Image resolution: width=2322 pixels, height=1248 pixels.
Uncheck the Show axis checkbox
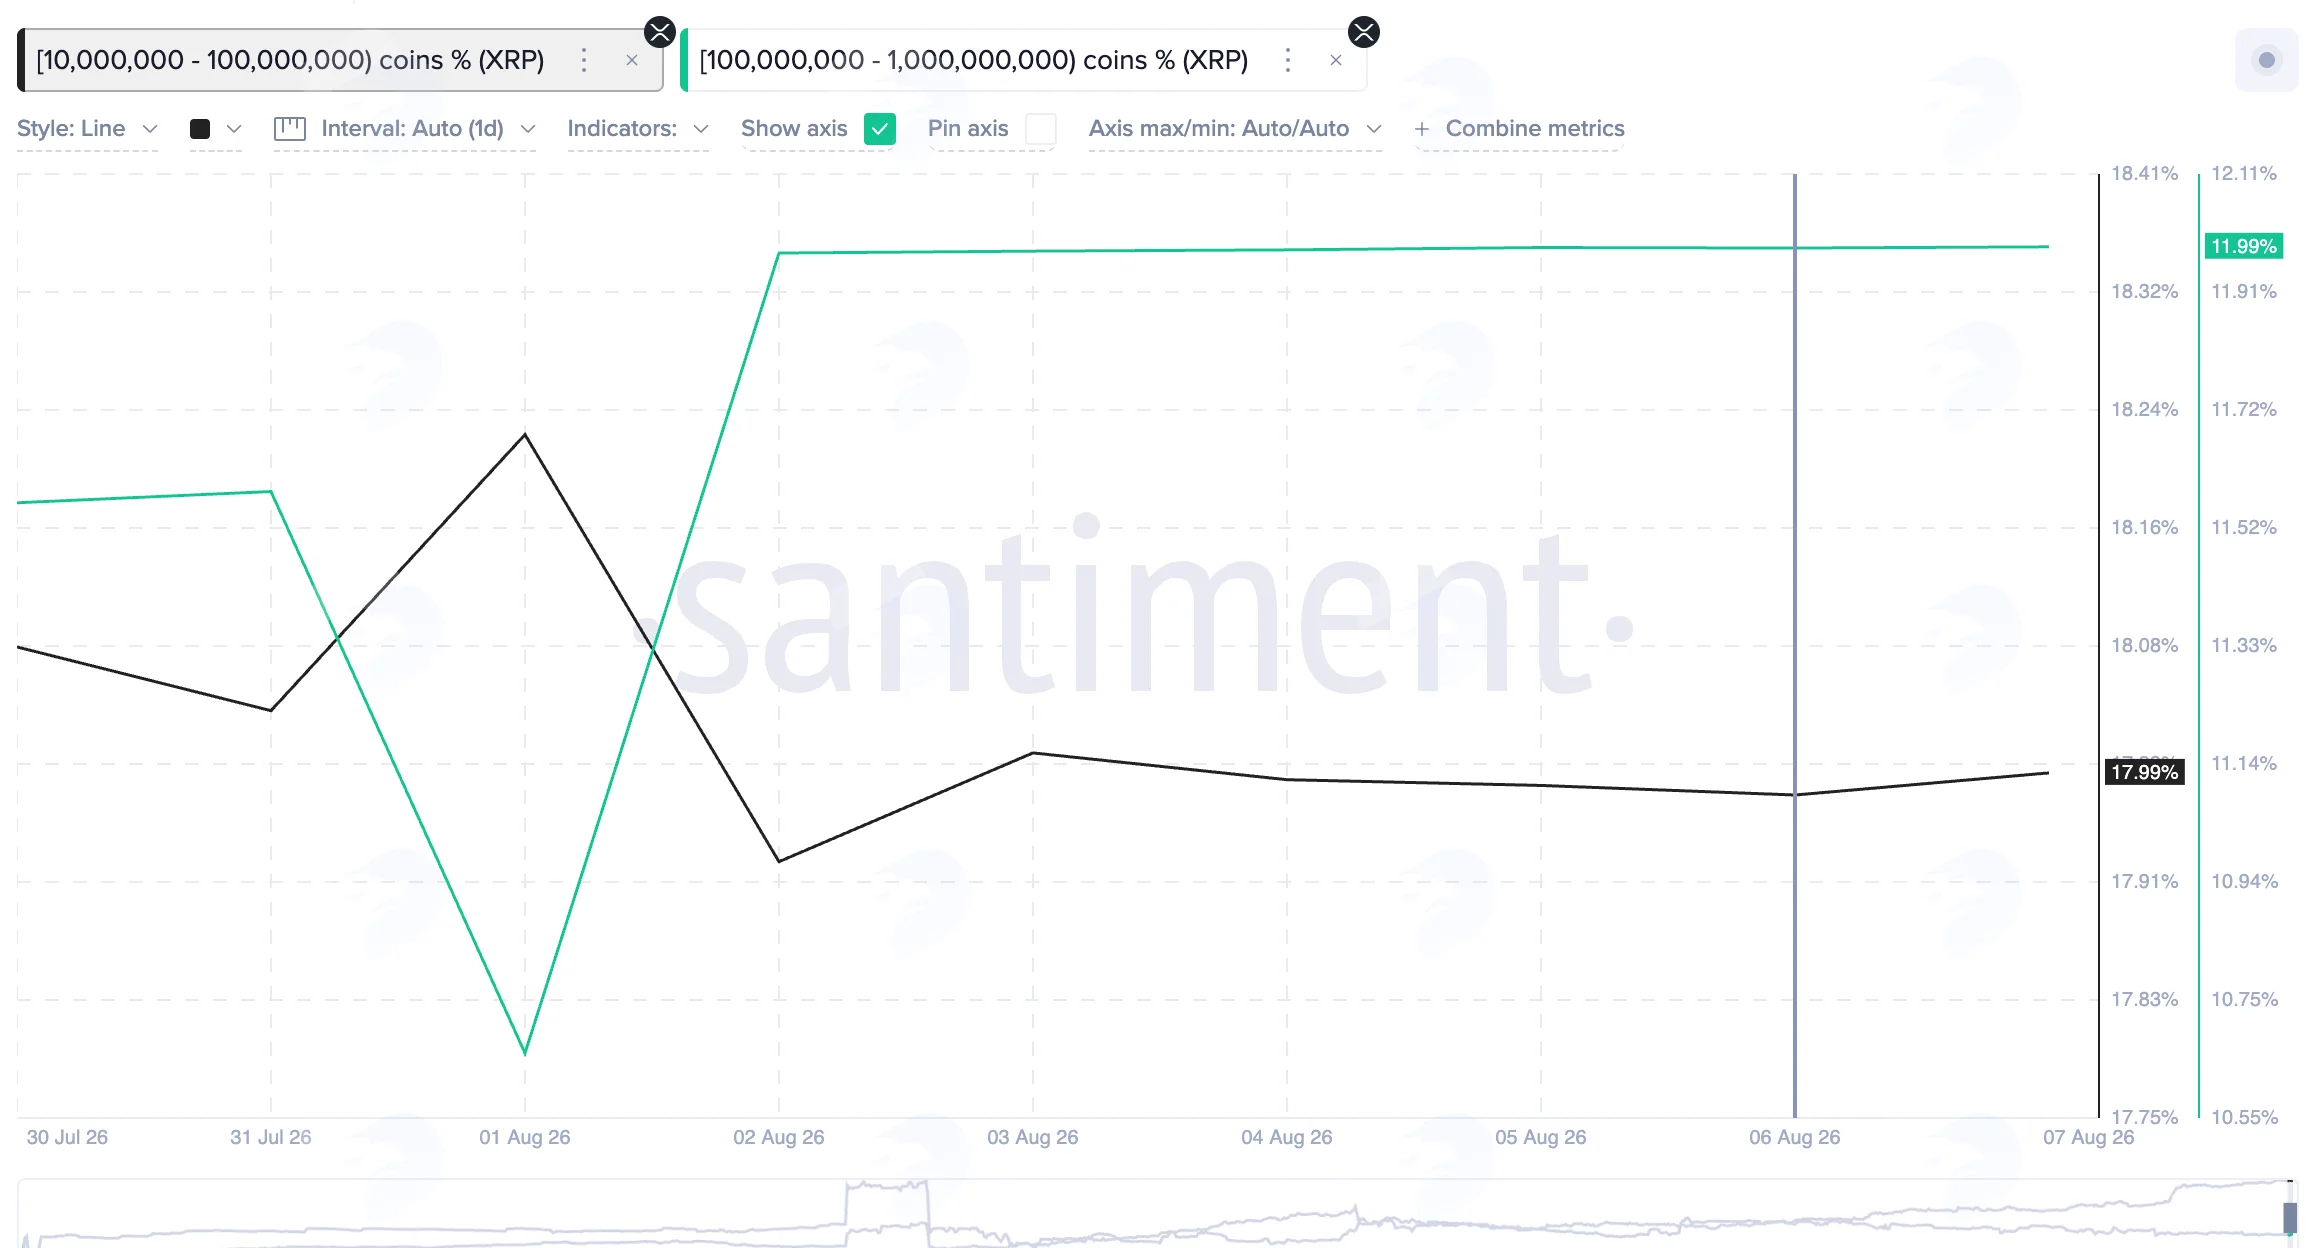pos(880,129)
